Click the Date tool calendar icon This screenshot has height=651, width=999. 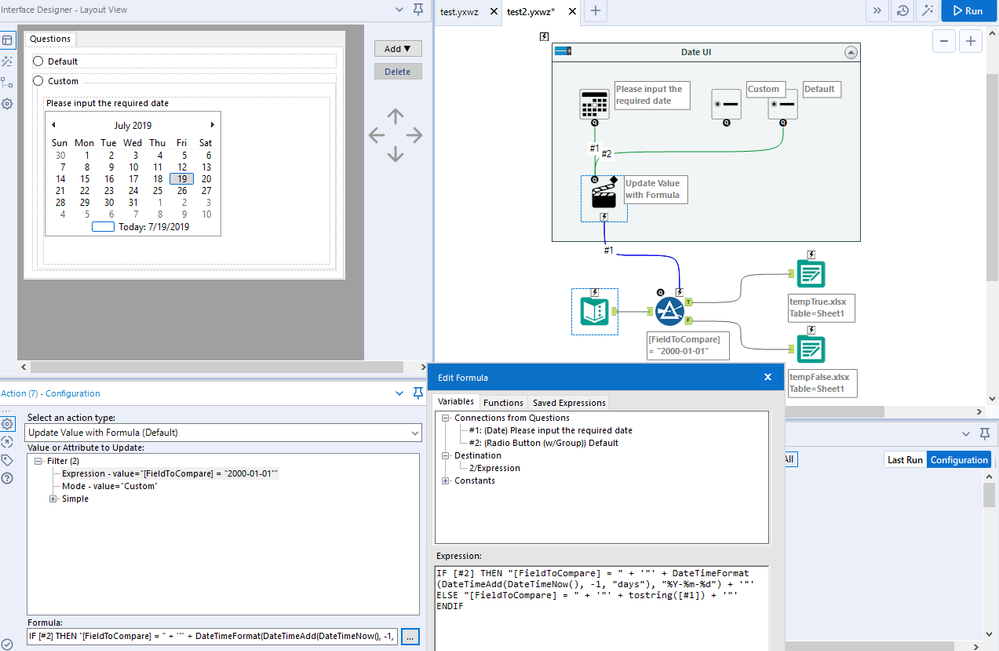point(595,105)
